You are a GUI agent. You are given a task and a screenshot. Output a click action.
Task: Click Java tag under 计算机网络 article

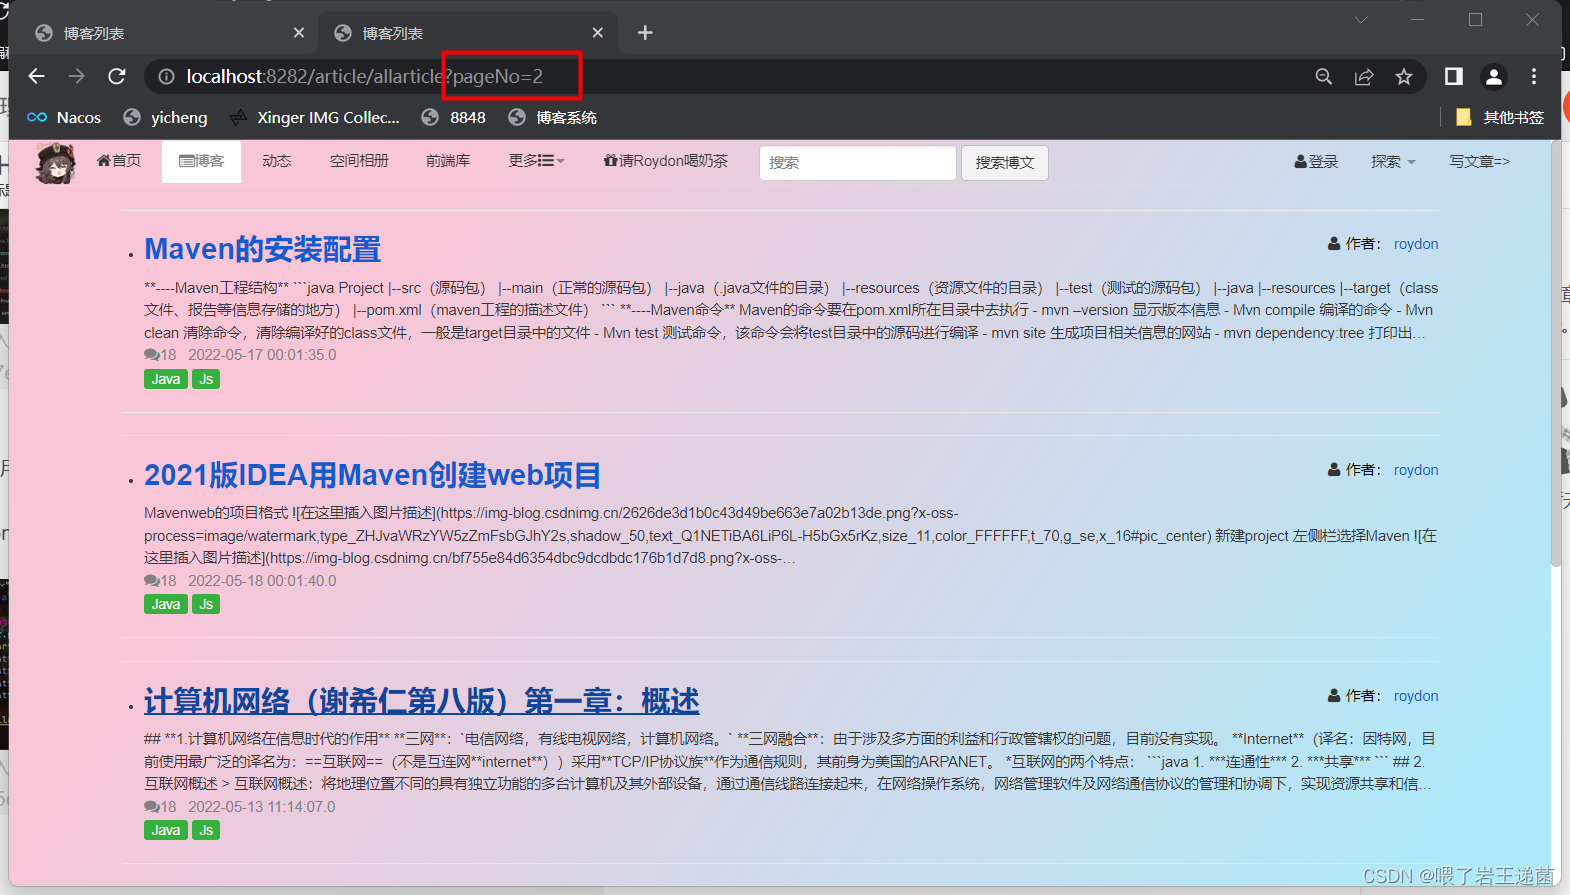pos(166,830)
